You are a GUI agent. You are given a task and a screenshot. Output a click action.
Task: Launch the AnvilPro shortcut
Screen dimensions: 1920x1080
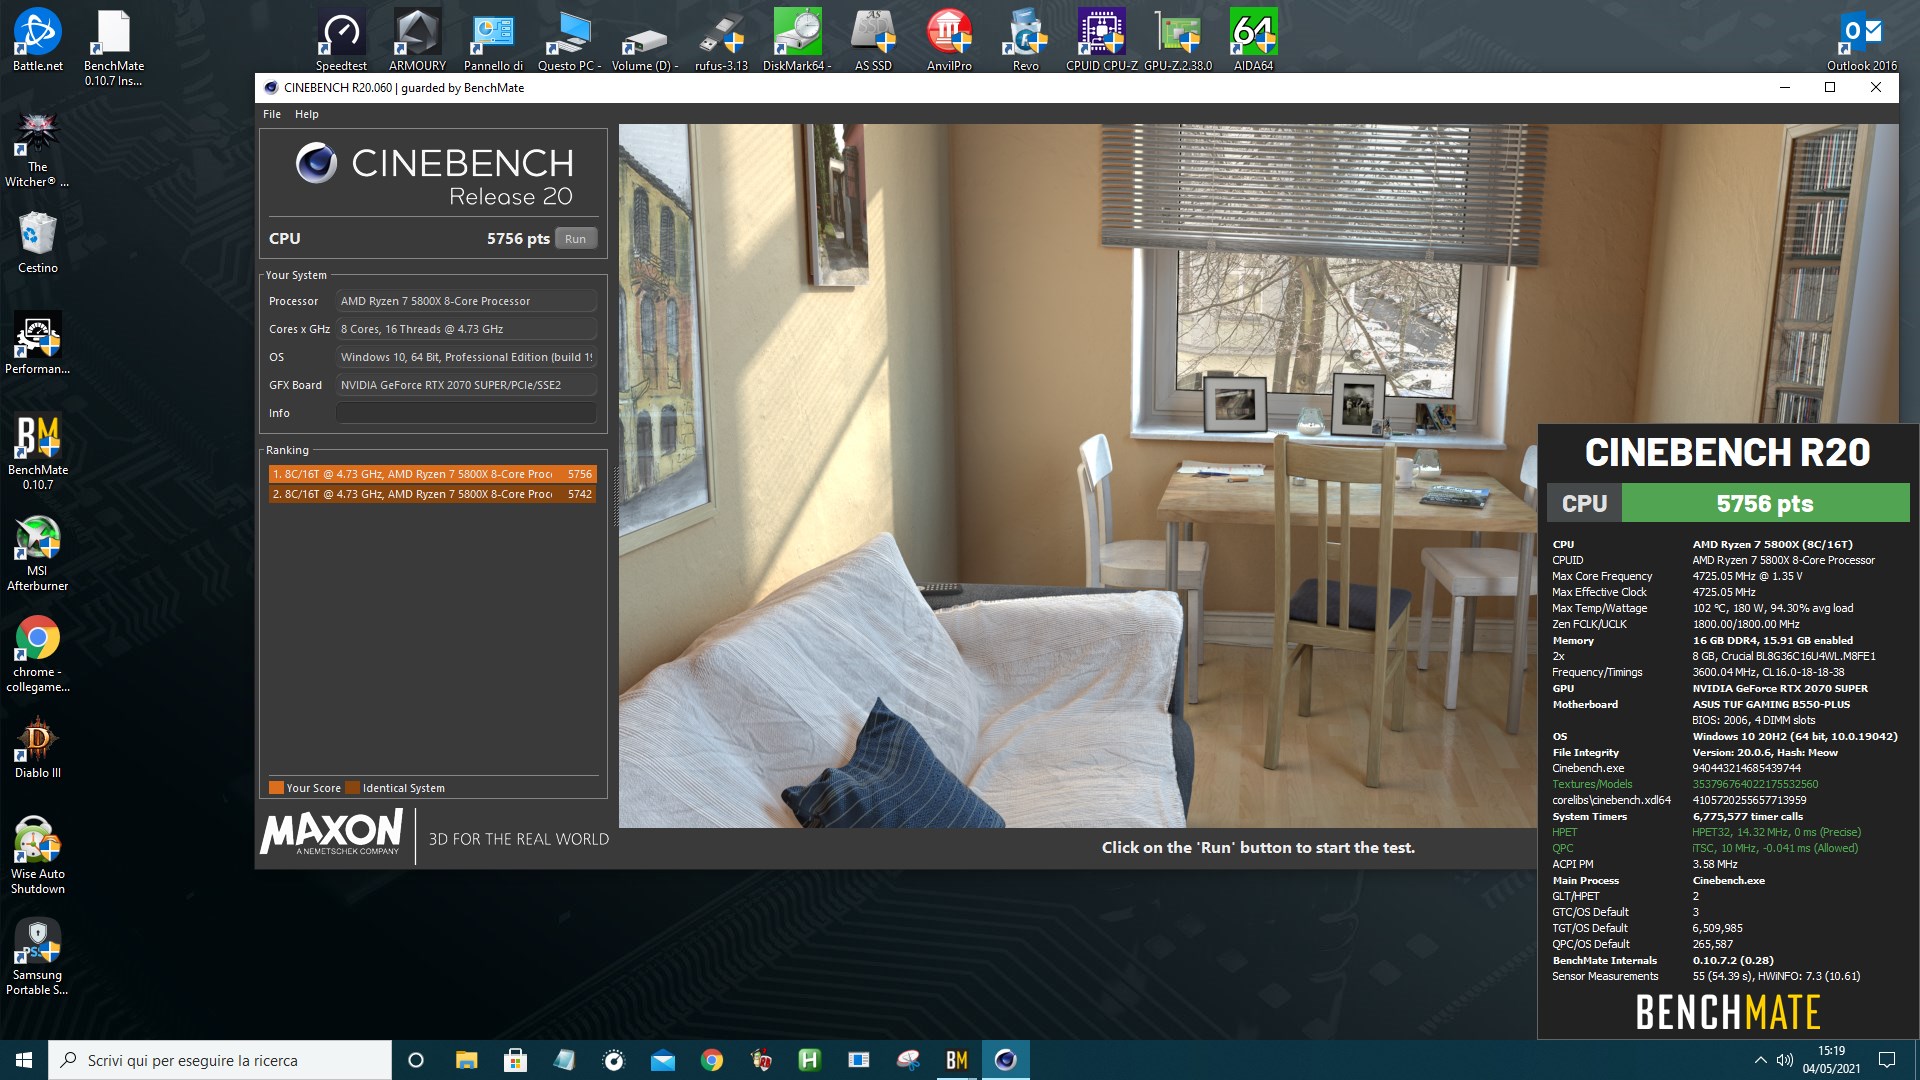pos(949,40)
